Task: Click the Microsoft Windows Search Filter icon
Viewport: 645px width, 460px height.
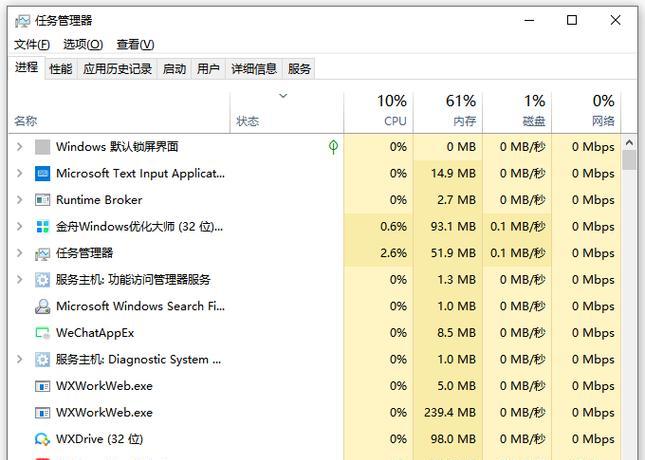Action: tap(42, 306)
